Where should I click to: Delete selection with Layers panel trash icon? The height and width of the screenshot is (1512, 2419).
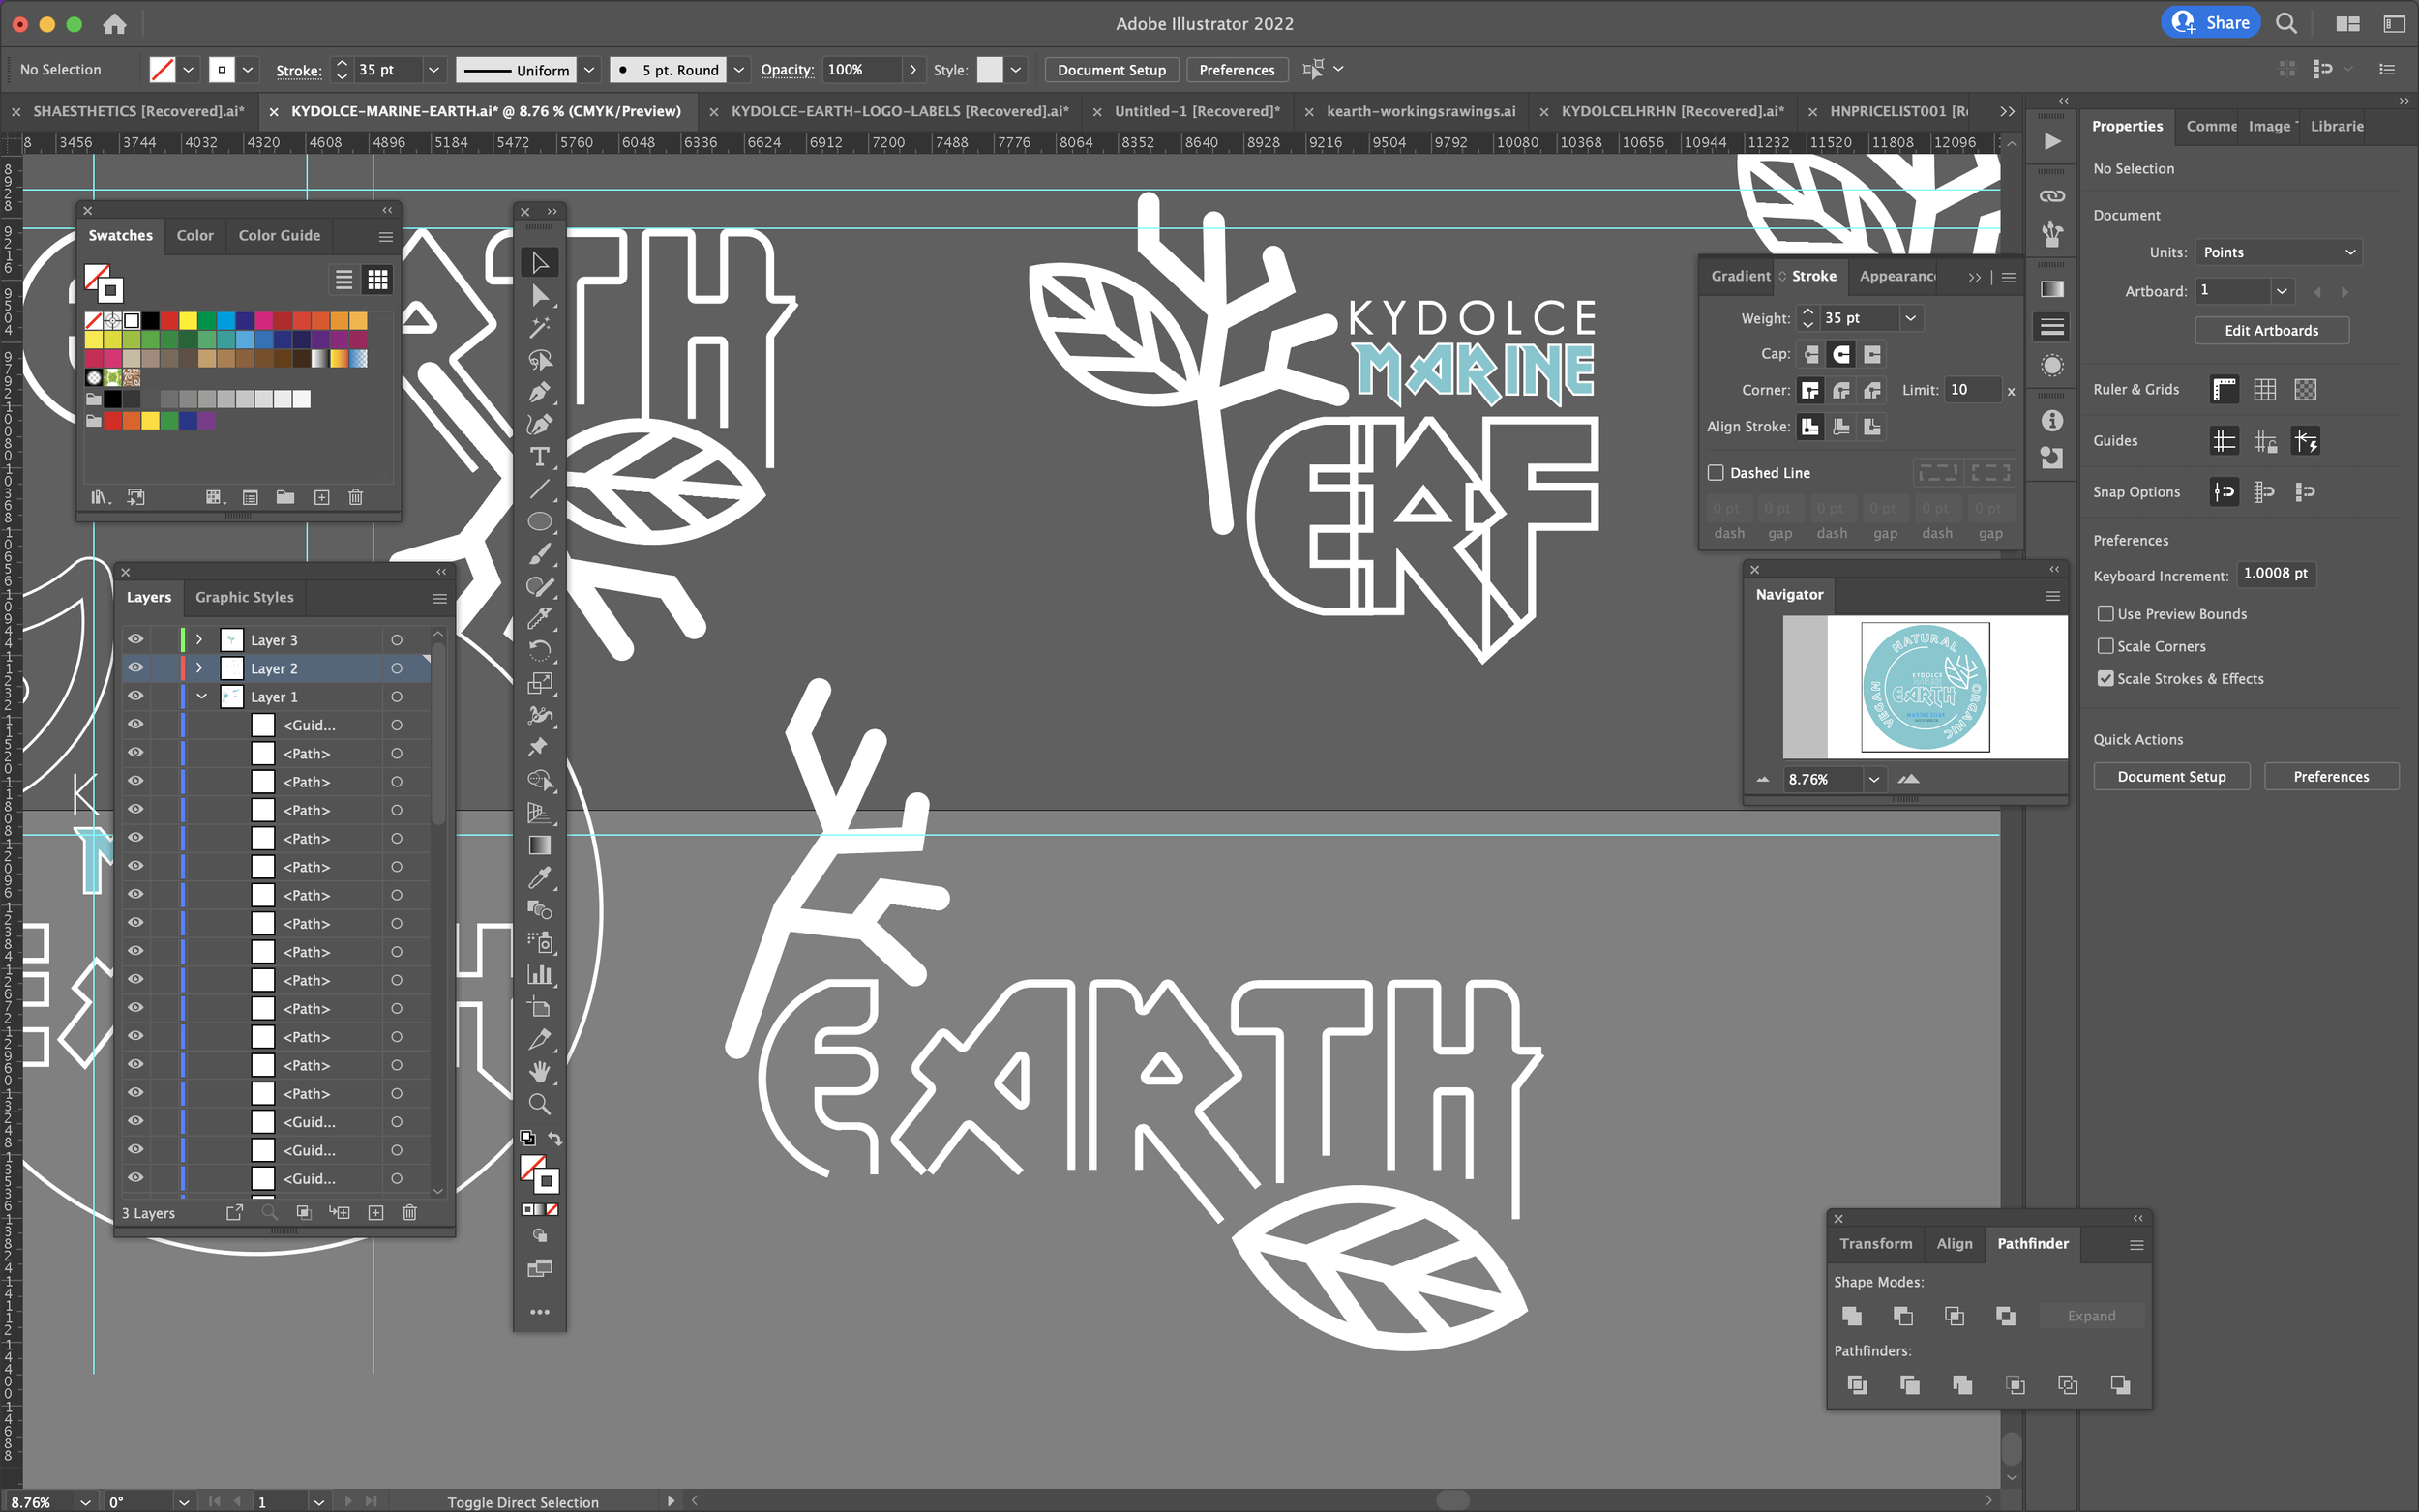tap(409, 1212)
